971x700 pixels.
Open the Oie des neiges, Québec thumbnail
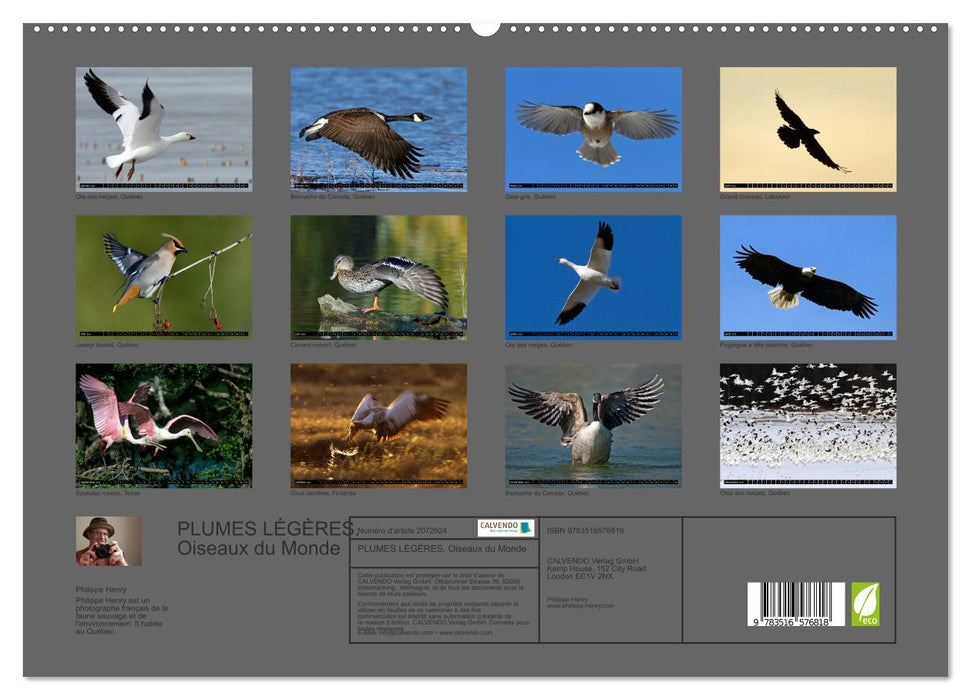(x=168, y=130)
